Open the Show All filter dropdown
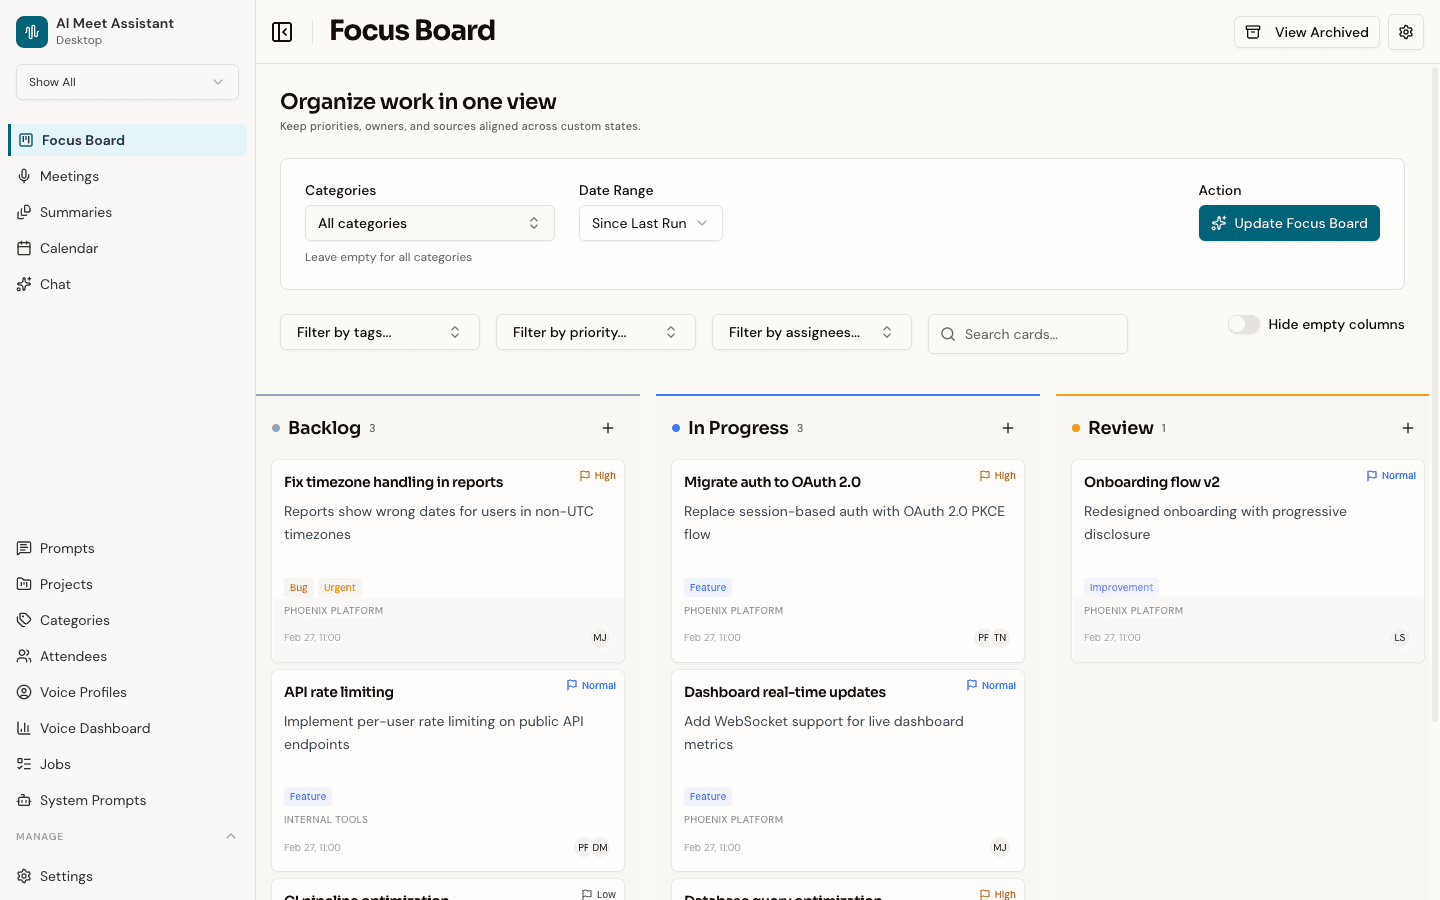This screenshot has width=1440, height=900. point(127,82)
